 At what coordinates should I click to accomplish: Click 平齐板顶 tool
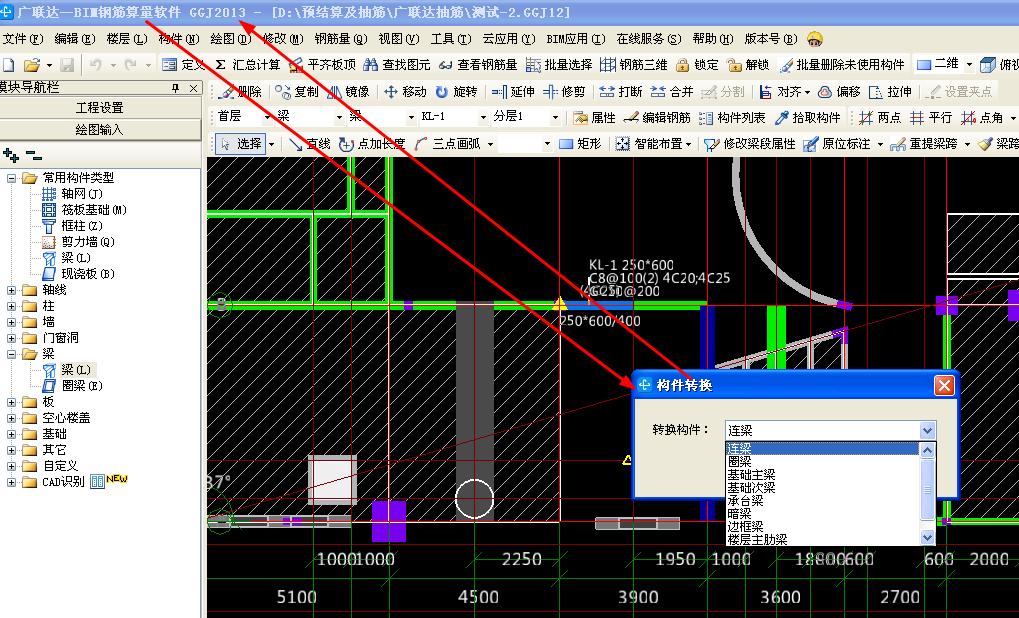tap(322, 64)
